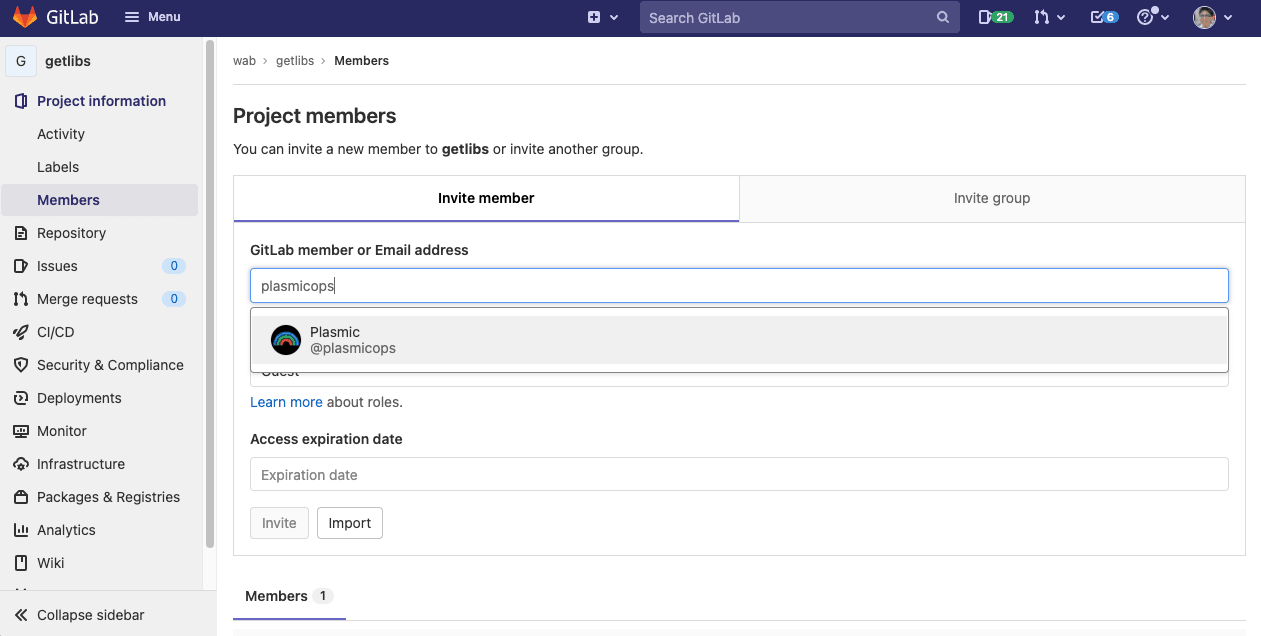
Task: Click the Wiki book icon
Action: pos(21,563)
